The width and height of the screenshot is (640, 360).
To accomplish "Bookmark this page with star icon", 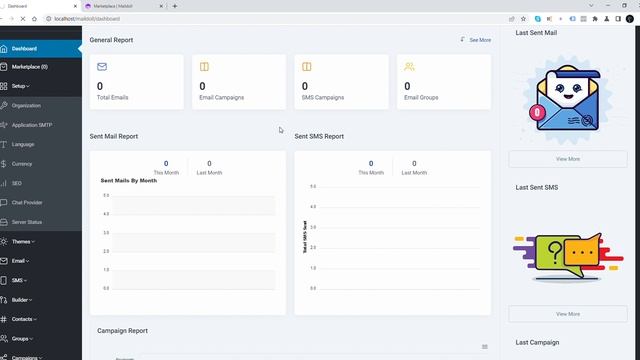I will tap(523, 19).
